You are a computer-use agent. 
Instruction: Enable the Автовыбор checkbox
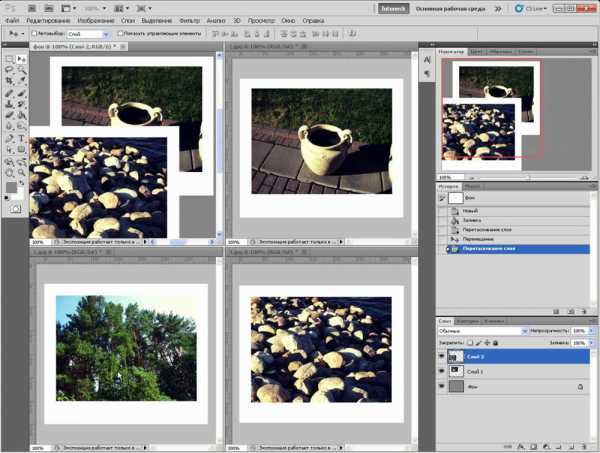click(36, 33)
